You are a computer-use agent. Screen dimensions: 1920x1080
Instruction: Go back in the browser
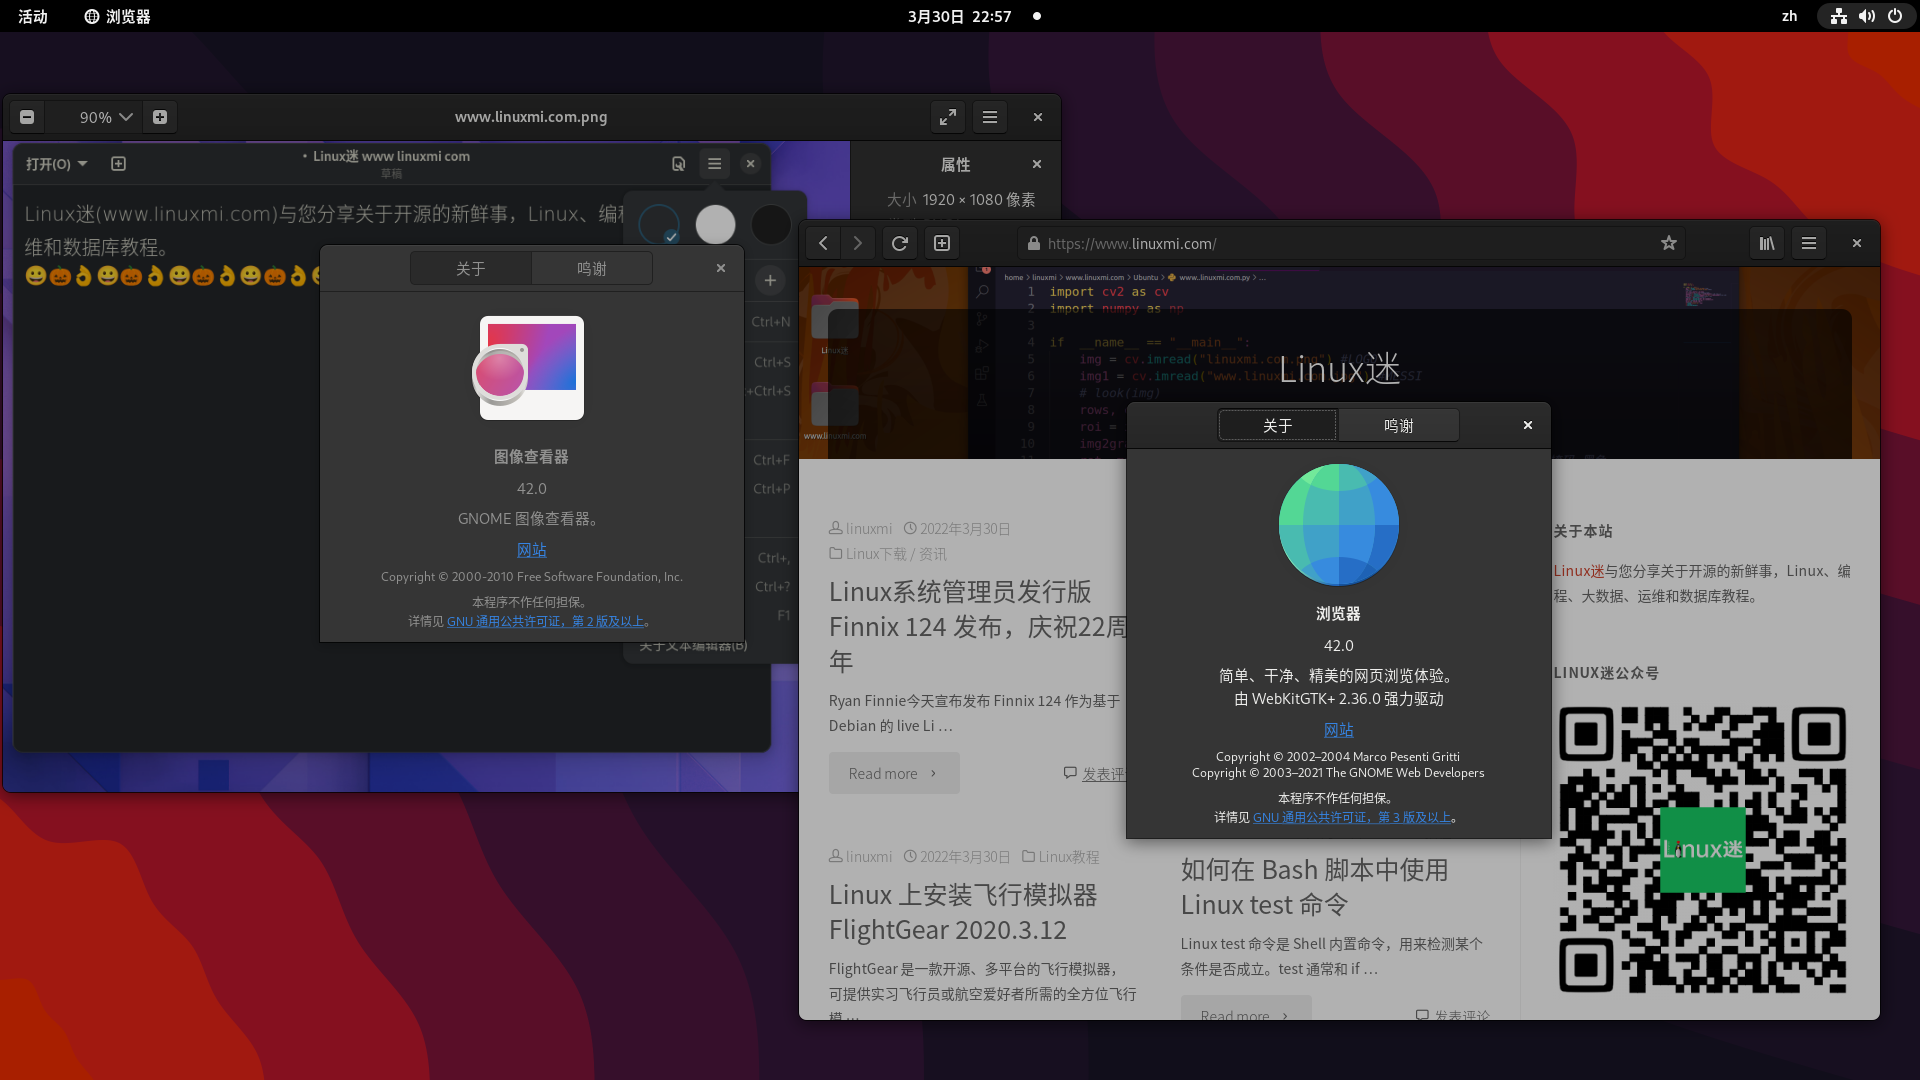(823, 243)
